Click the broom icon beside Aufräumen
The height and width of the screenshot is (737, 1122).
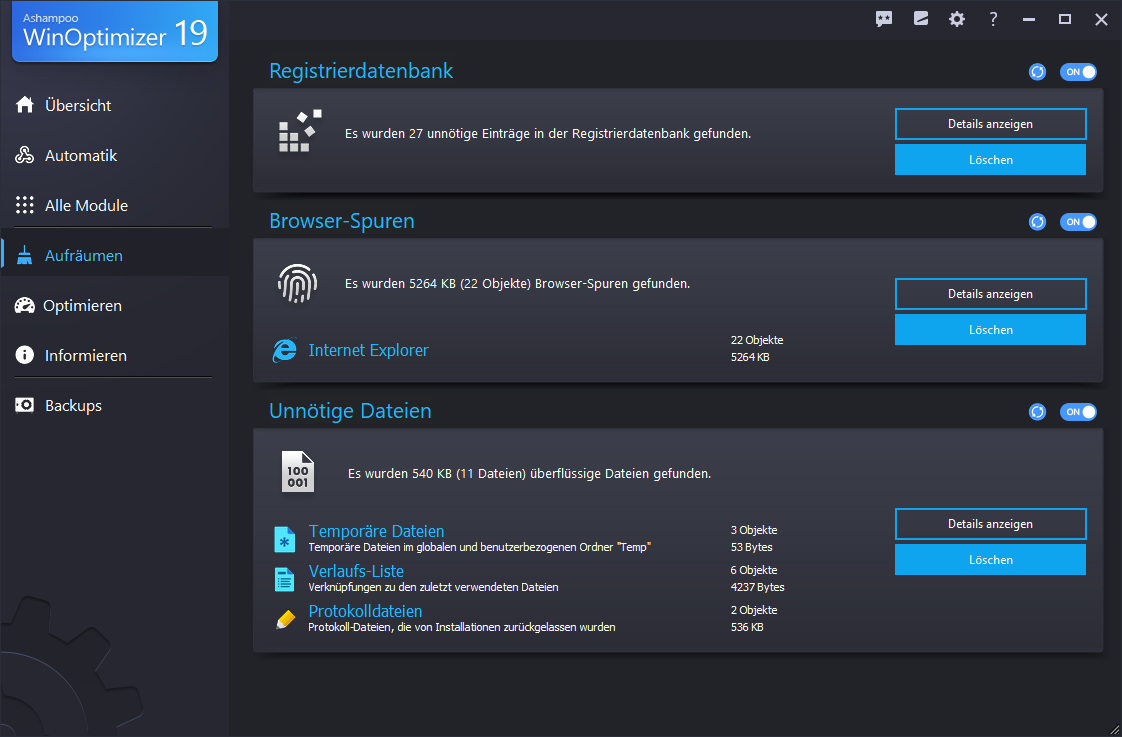click(x=25, y=255)
